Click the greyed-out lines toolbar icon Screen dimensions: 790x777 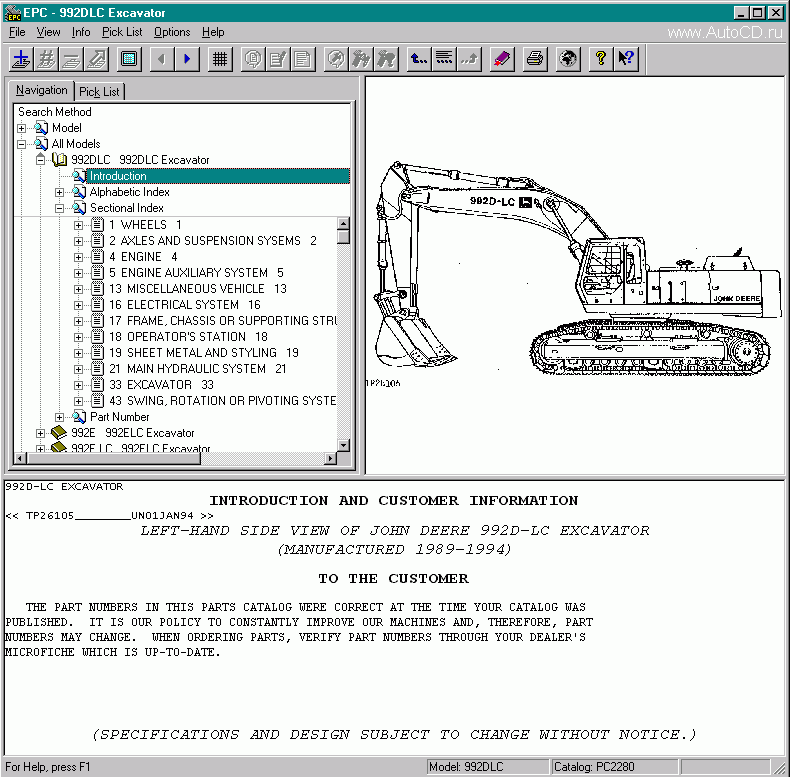[x=71, y=59]
